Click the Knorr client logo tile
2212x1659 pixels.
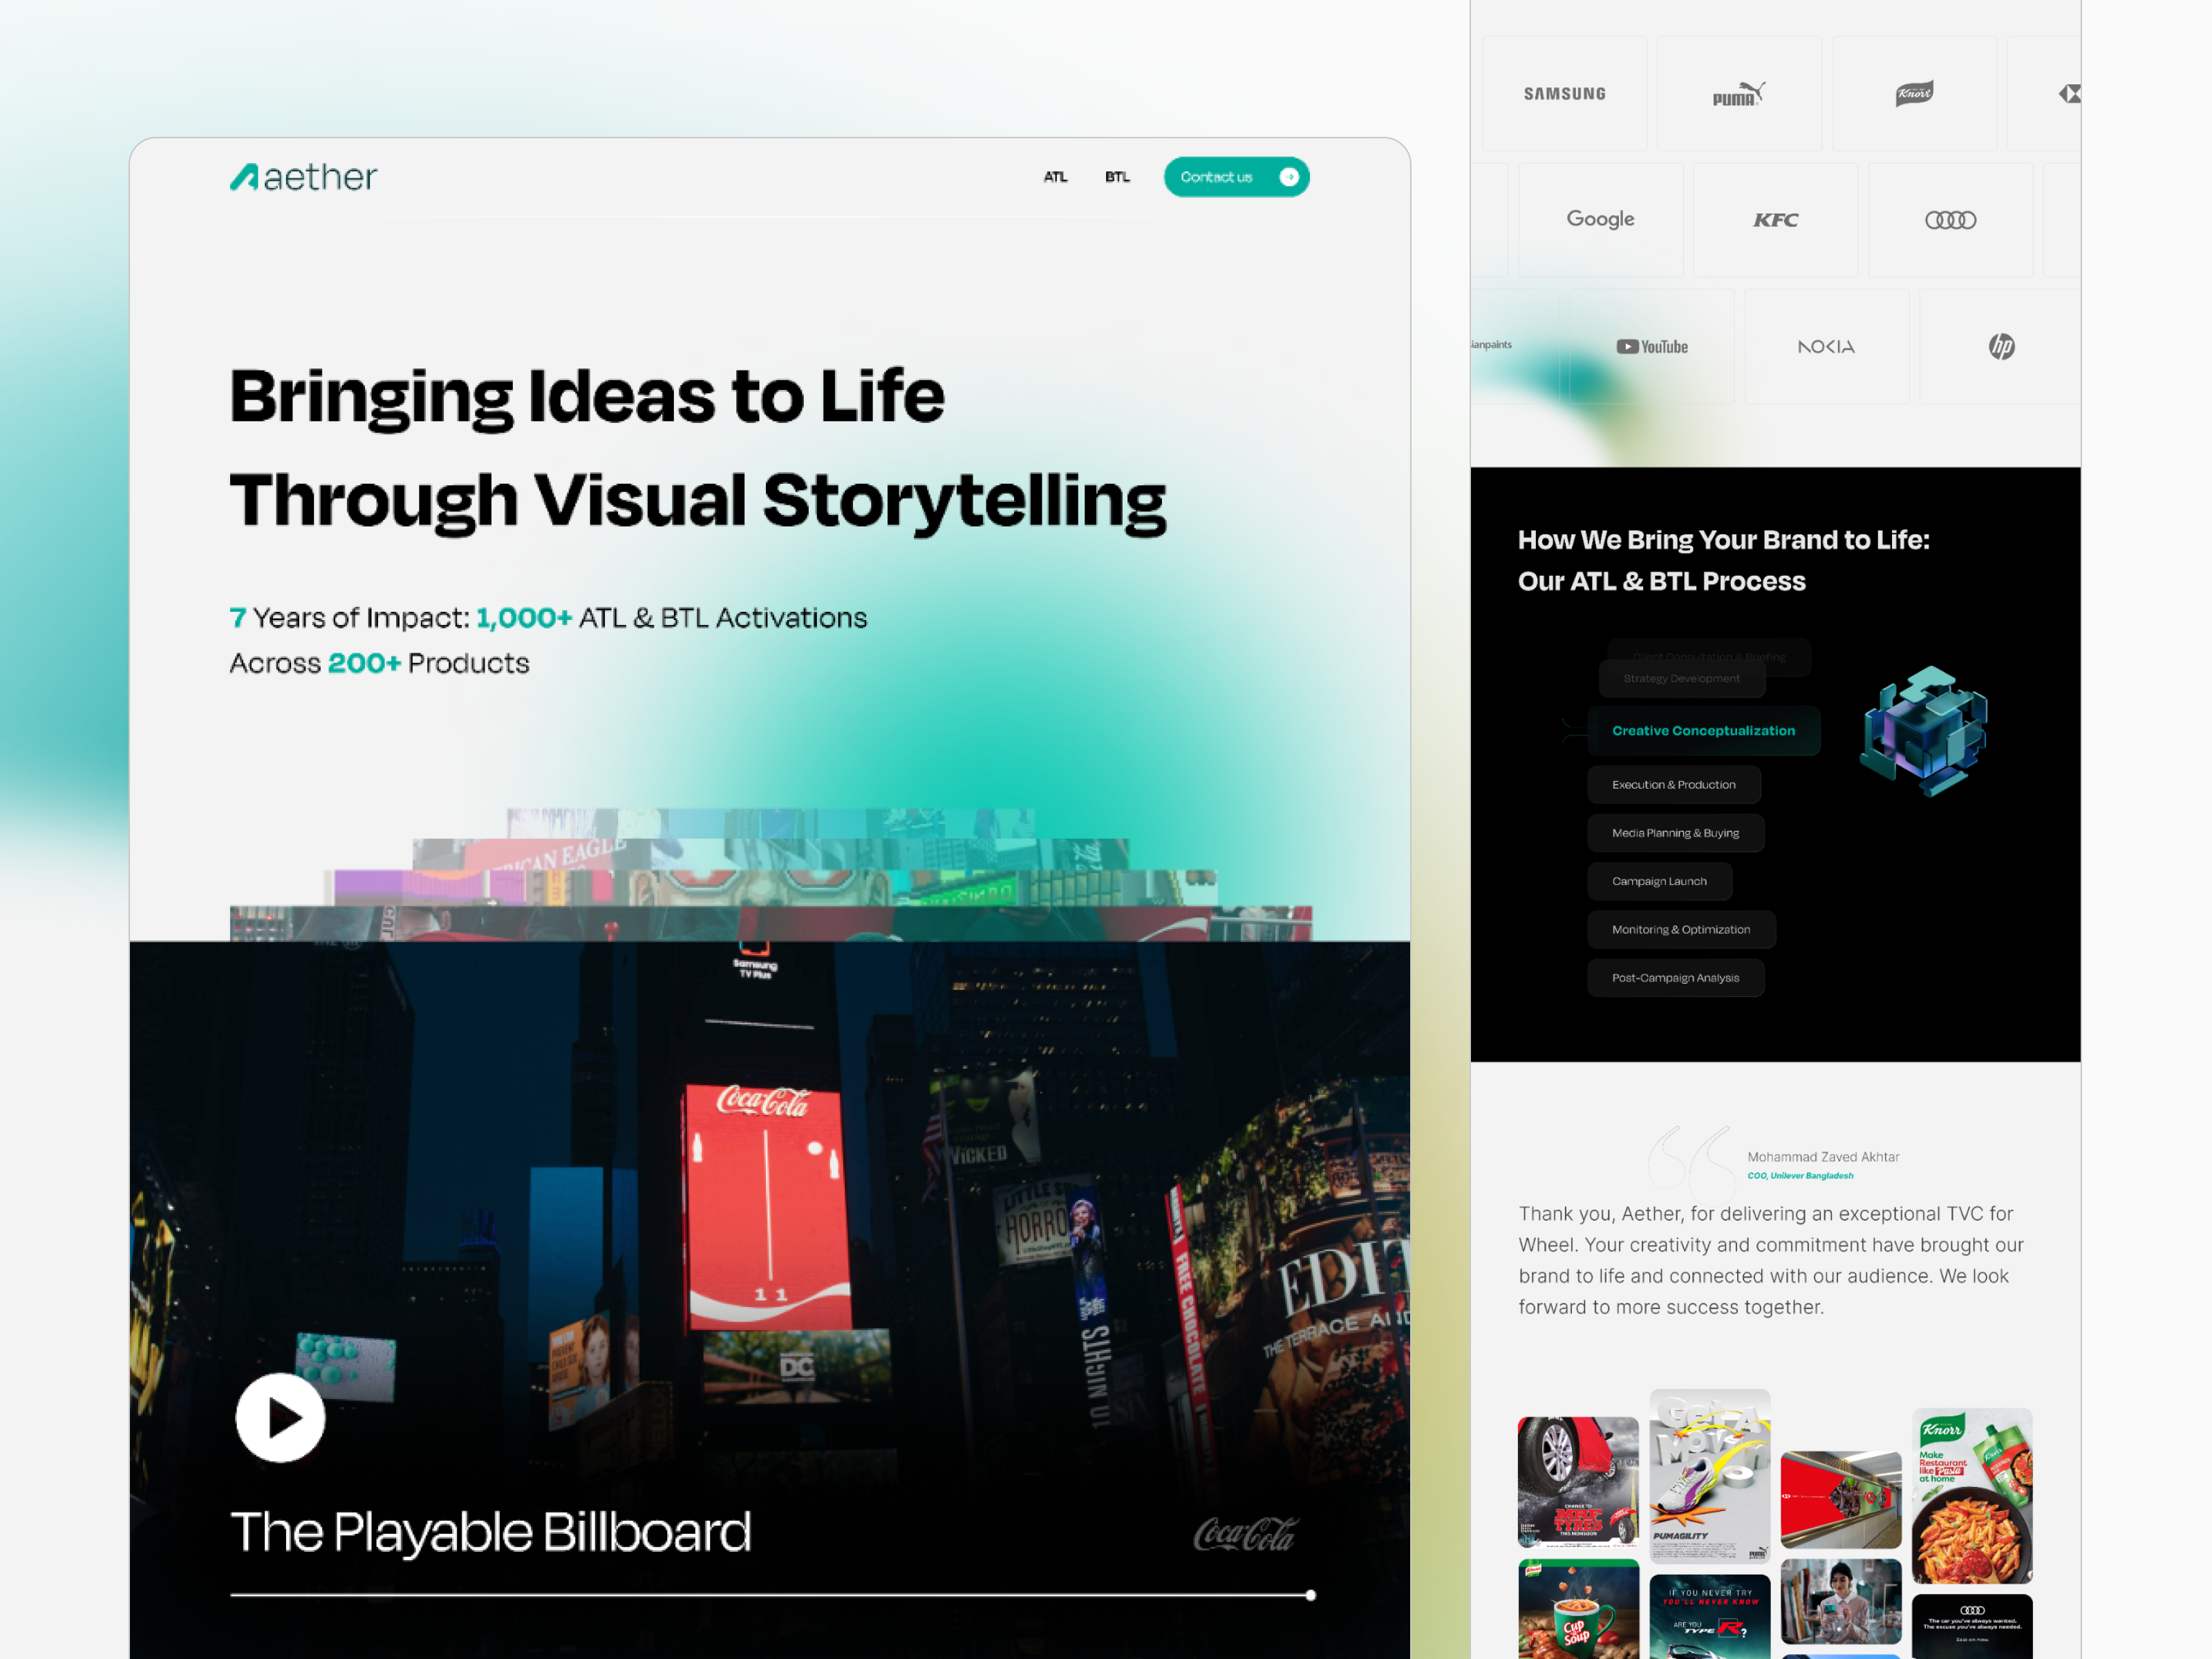coord(1914,94)
